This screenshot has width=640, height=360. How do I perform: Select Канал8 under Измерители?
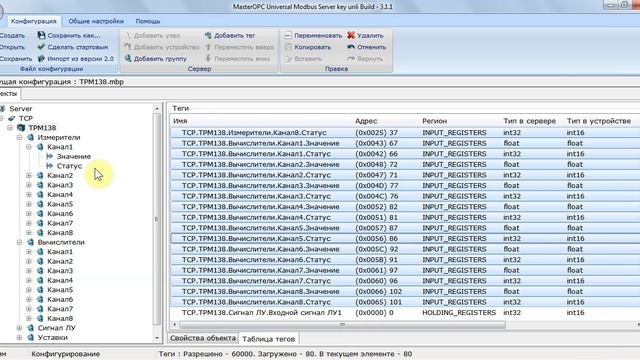tap(60, 233)
